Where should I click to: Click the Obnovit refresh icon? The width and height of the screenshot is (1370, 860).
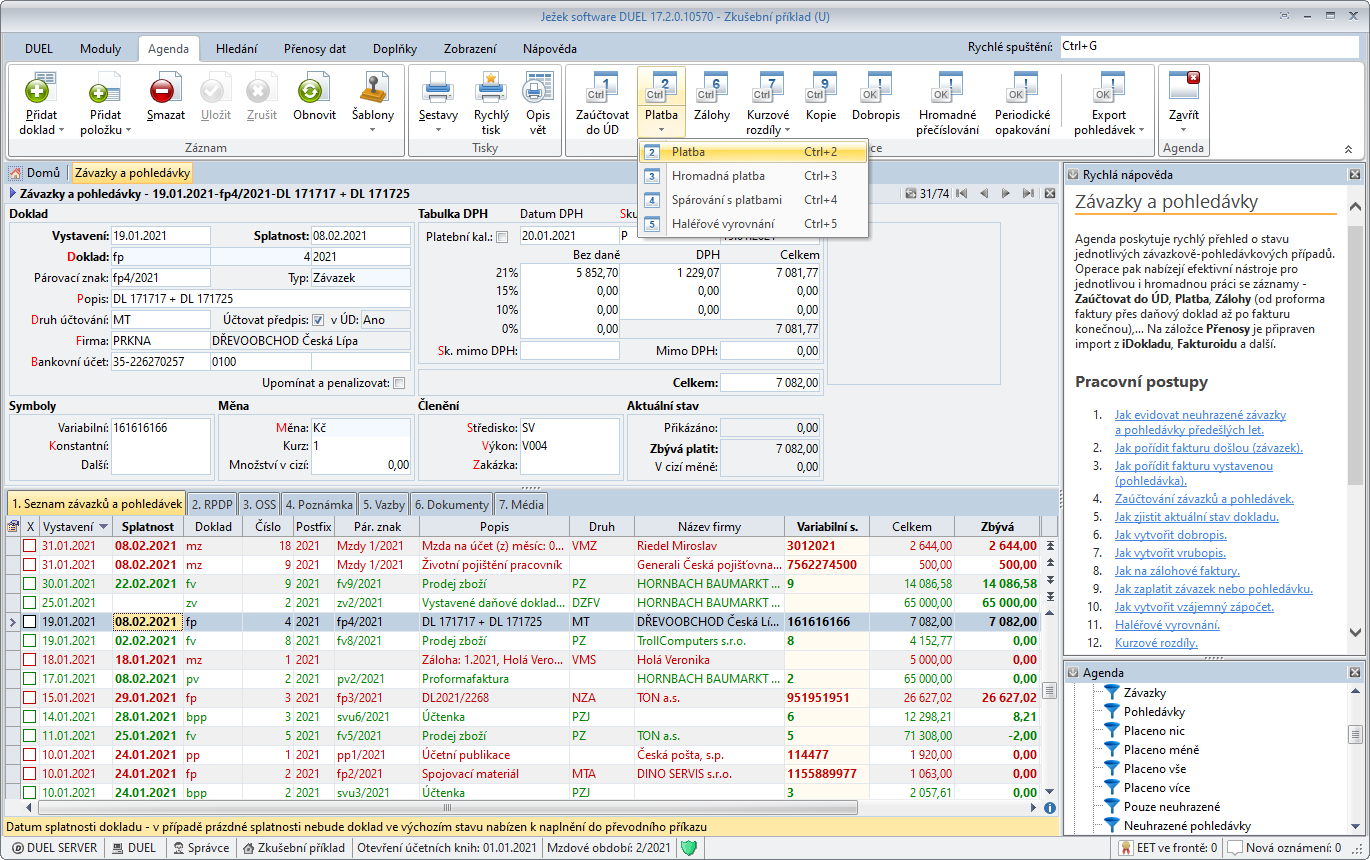314,89
